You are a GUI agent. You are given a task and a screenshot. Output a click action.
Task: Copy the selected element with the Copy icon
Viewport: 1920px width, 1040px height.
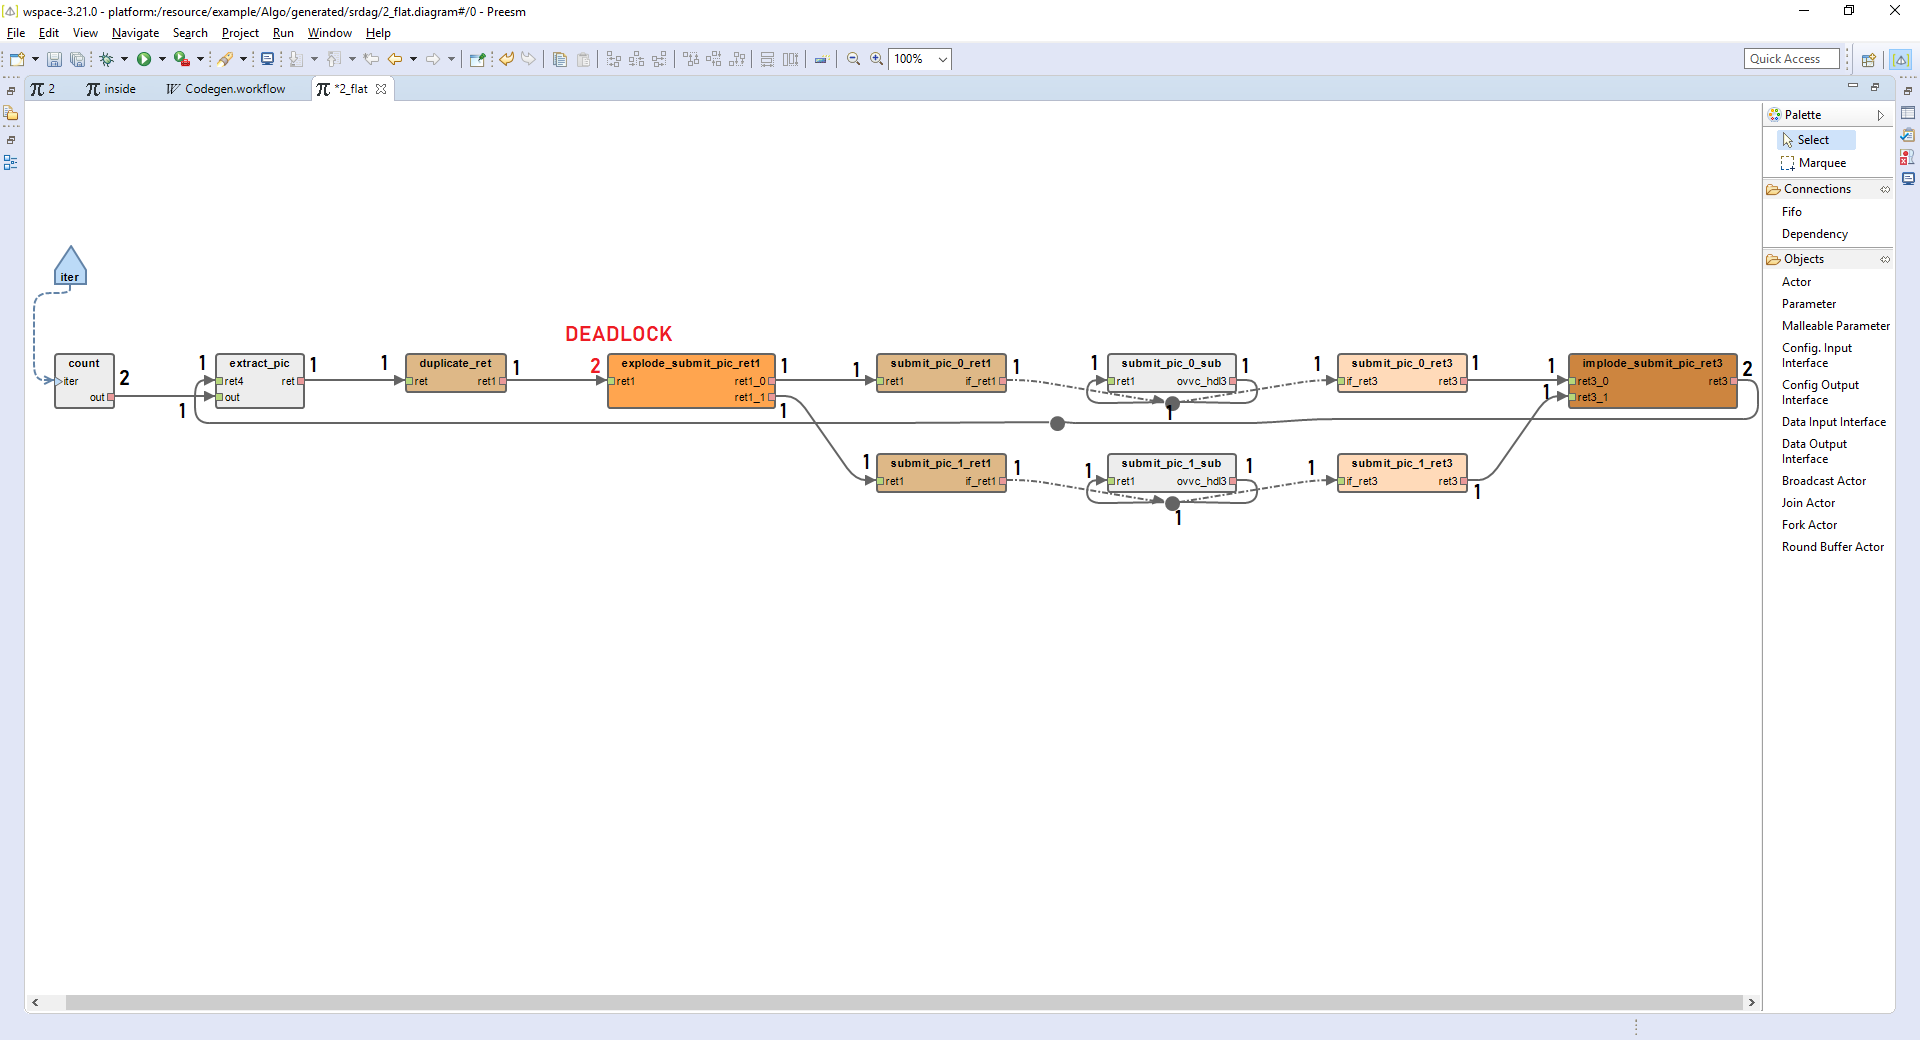click(x=559, y=59)
